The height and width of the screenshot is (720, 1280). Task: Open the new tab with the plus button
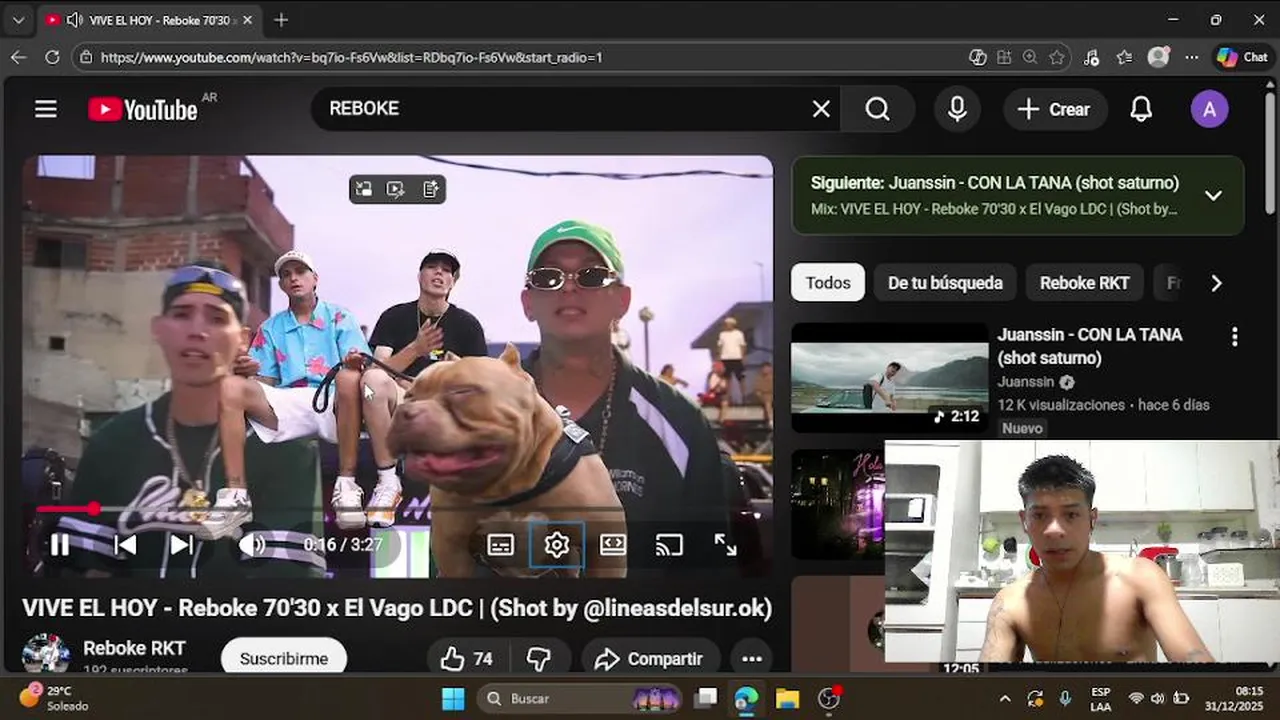coord(281,19)
